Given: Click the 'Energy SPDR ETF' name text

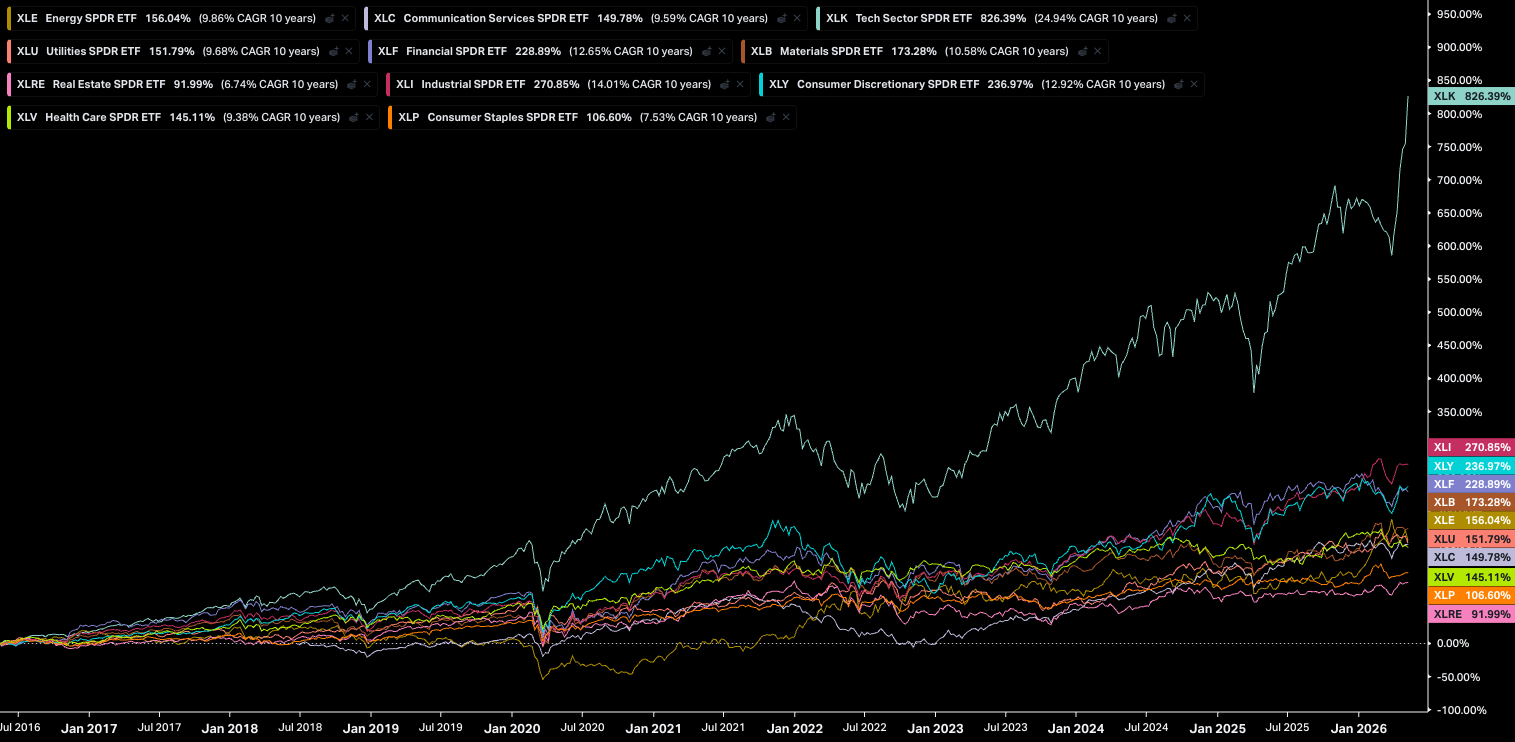Looking at the screenshot, I should click(x=91, y=19).
